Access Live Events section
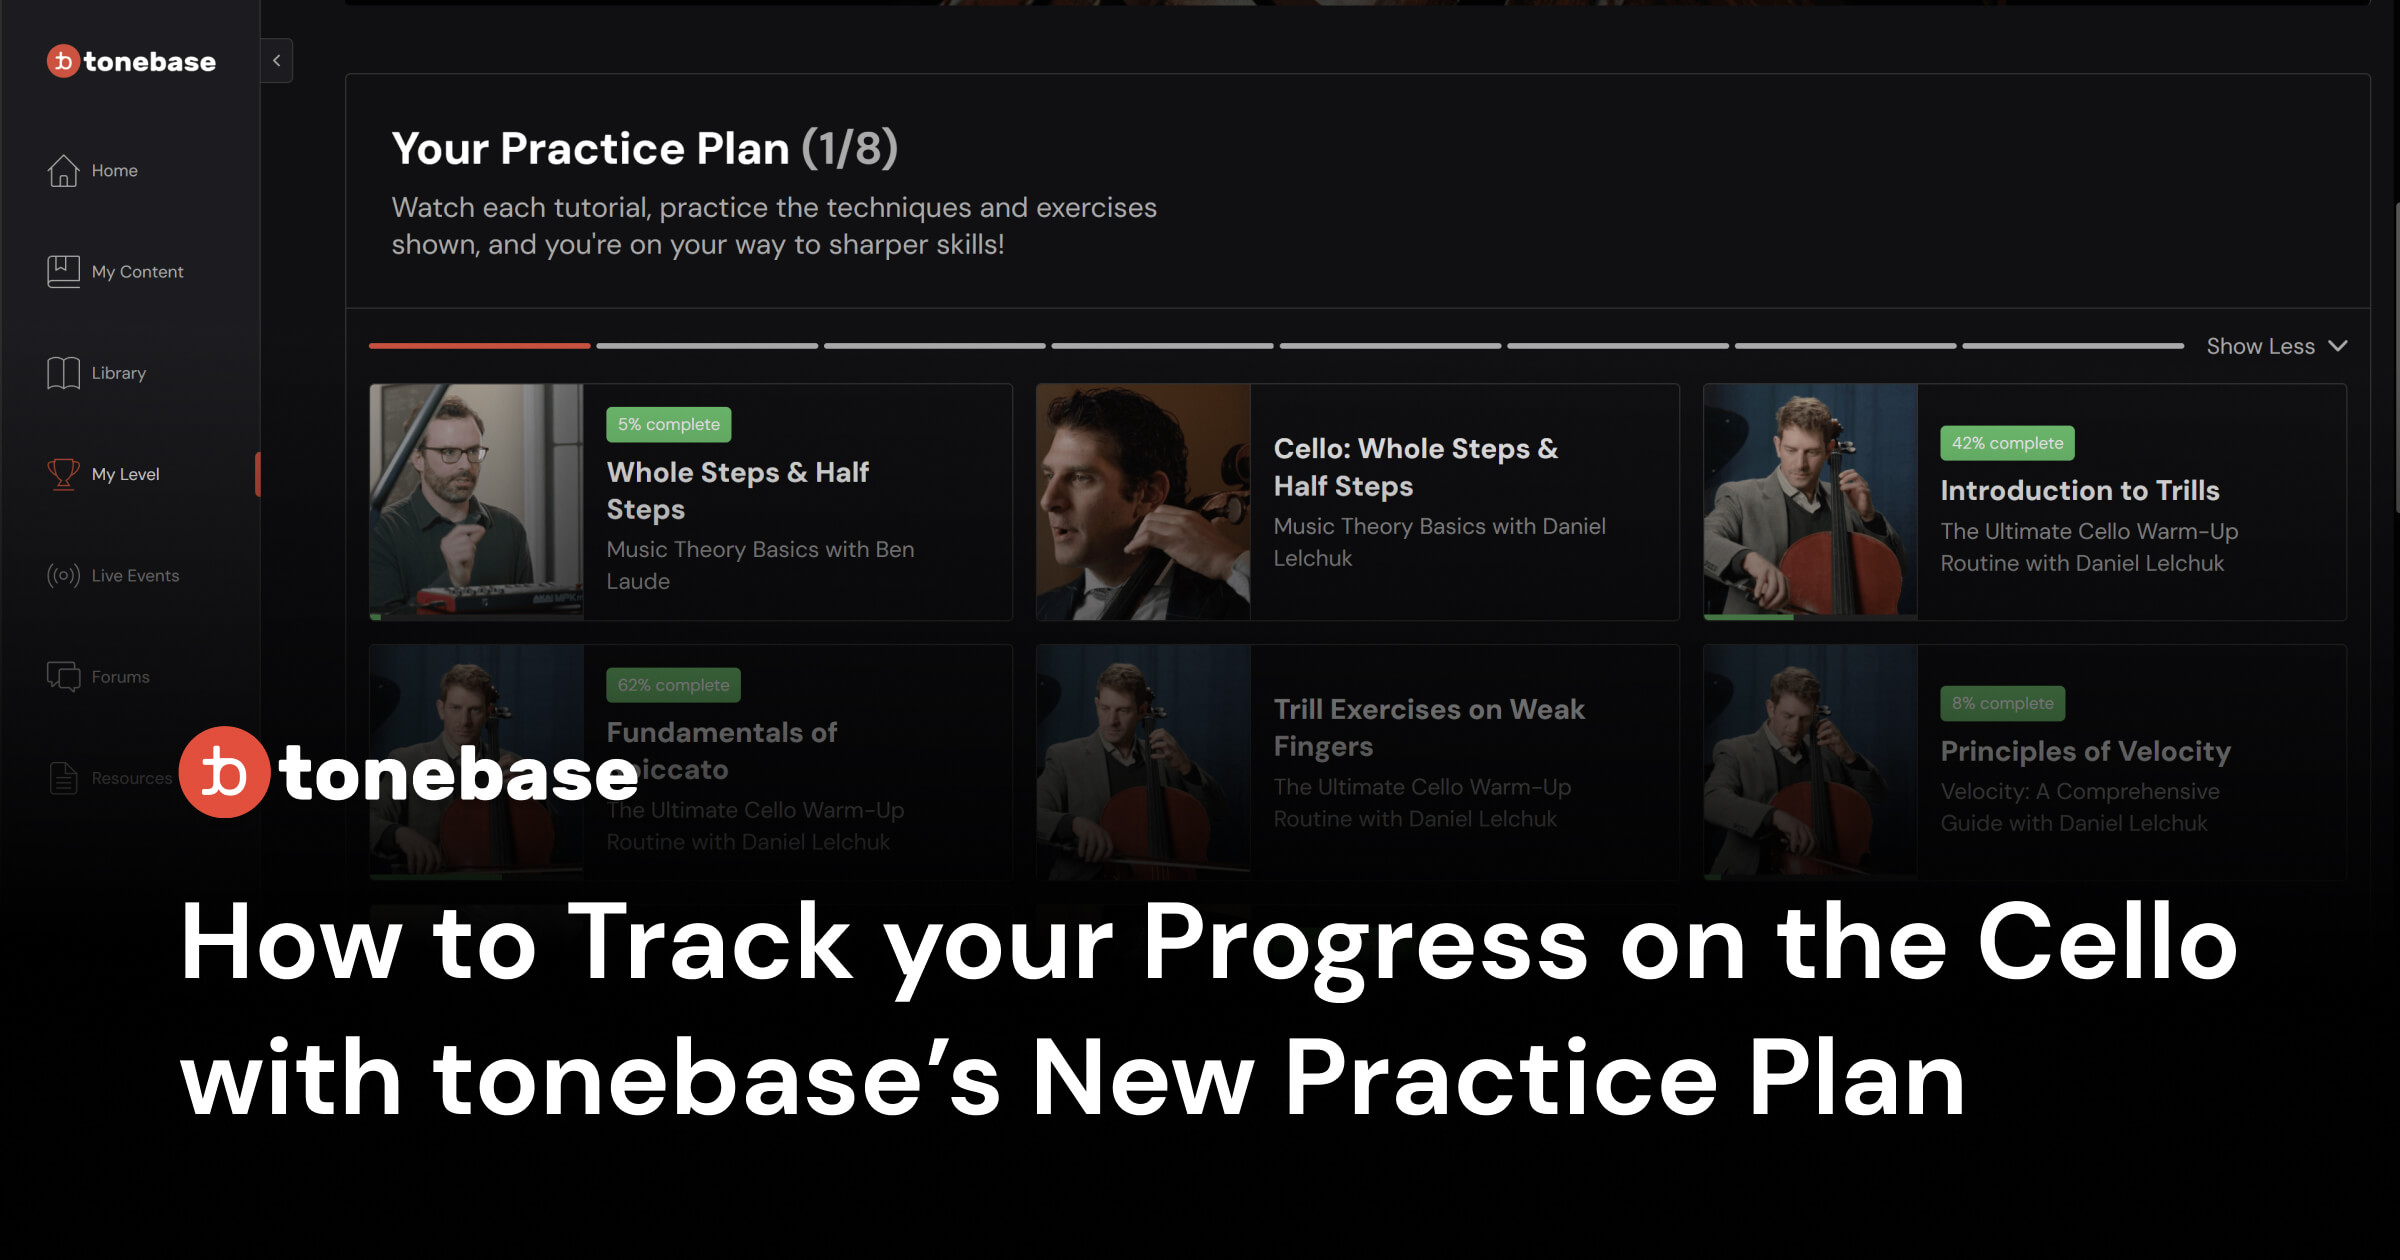Image resolution: width=2400 pixels, height=1260 pixels. click(132, 574)
